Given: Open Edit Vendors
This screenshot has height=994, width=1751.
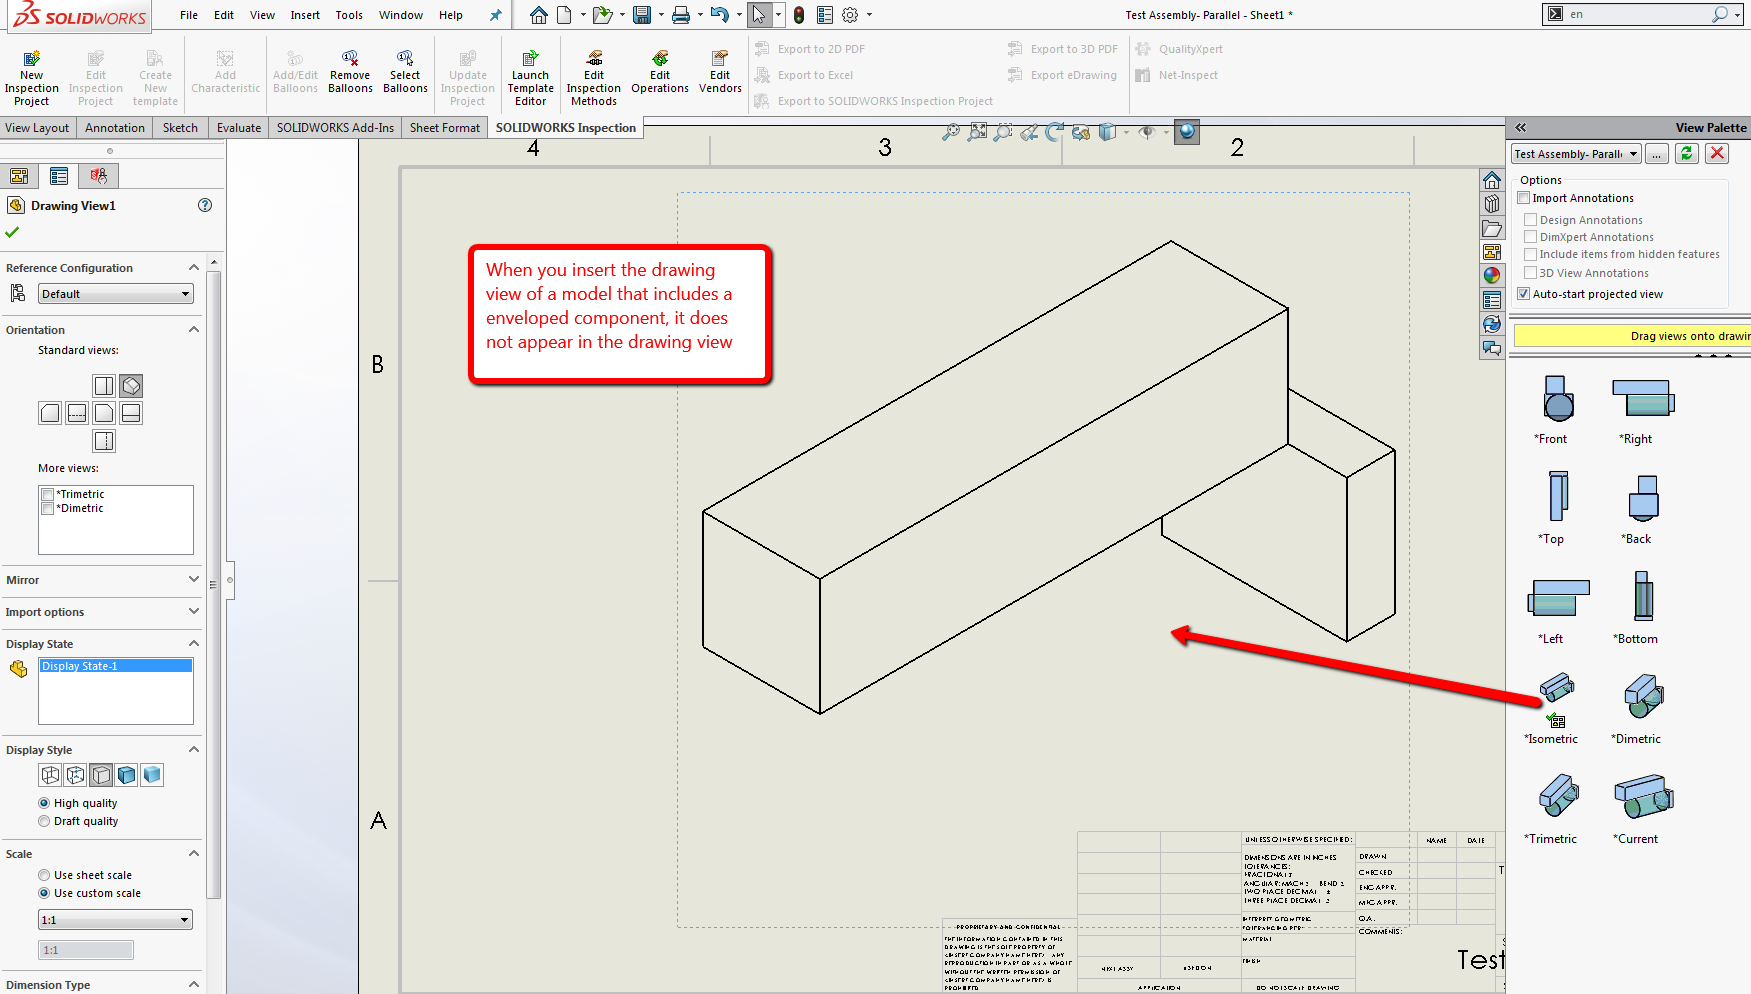Looking at the screenshot, I should (x=720, y=71).
